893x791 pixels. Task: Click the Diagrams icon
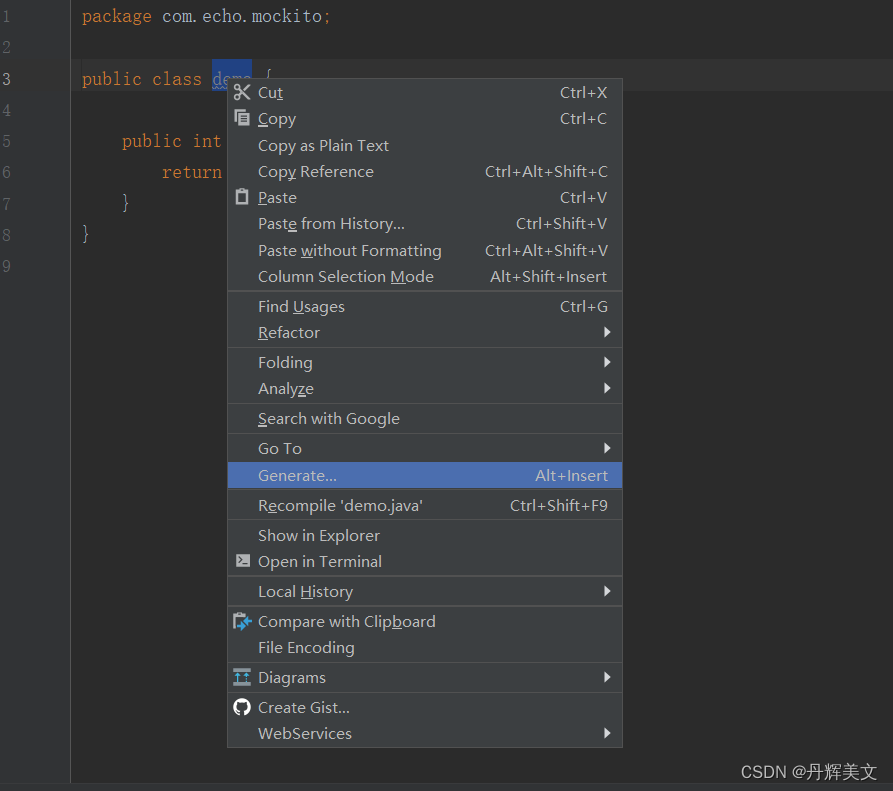click(x=242, y=677)
